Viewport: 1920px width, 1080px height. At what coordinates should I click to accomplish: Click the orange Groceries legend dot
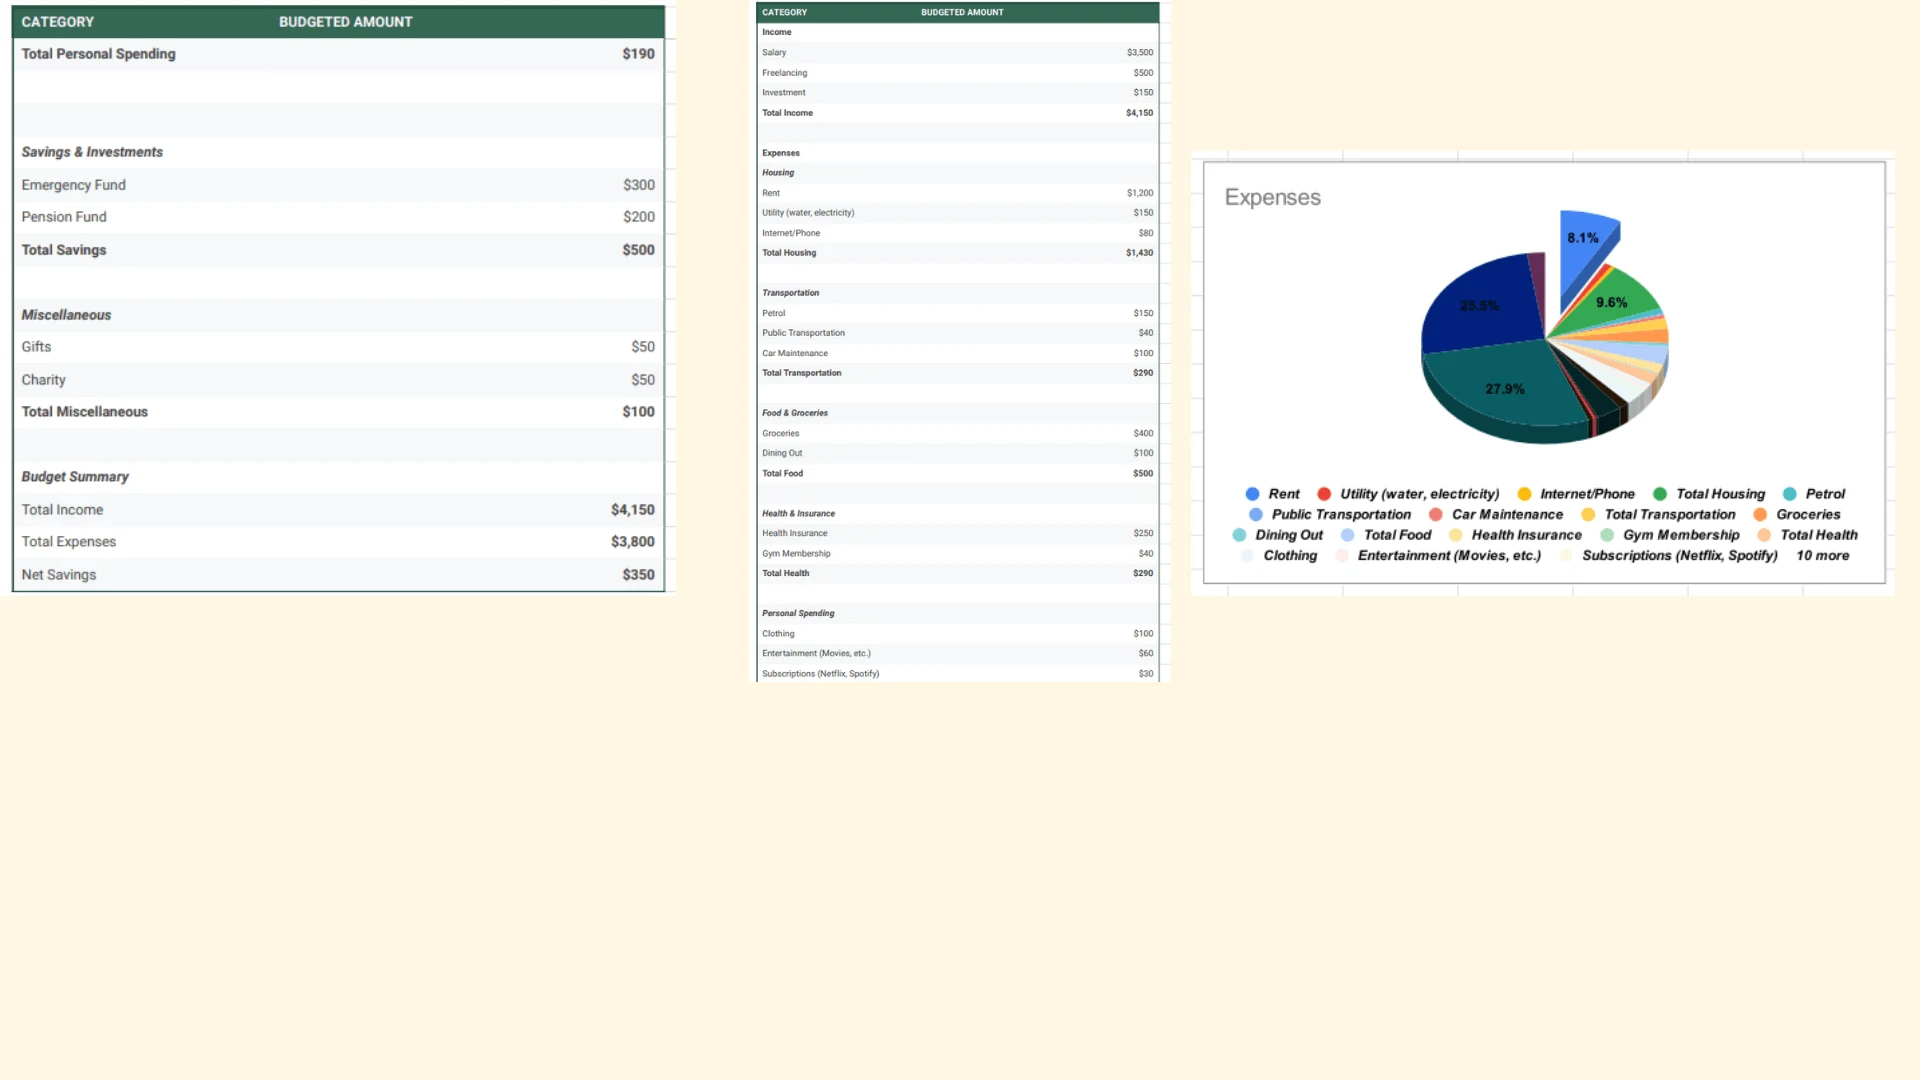click(1760, 515)
